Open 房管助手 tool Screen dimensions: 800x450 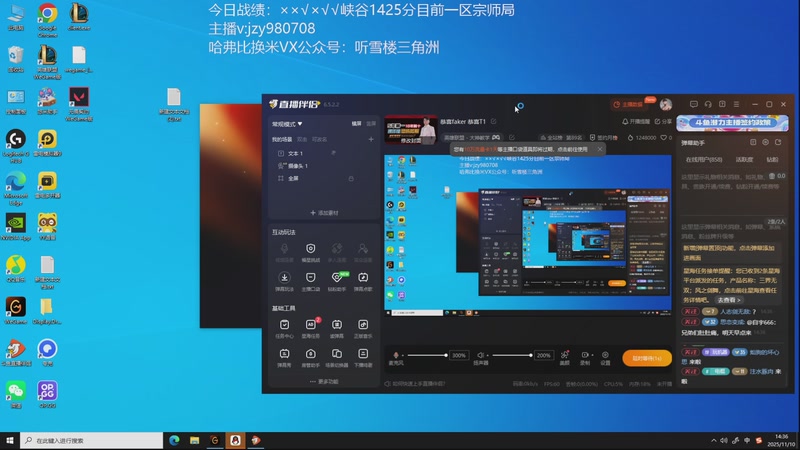click(310, 358)
